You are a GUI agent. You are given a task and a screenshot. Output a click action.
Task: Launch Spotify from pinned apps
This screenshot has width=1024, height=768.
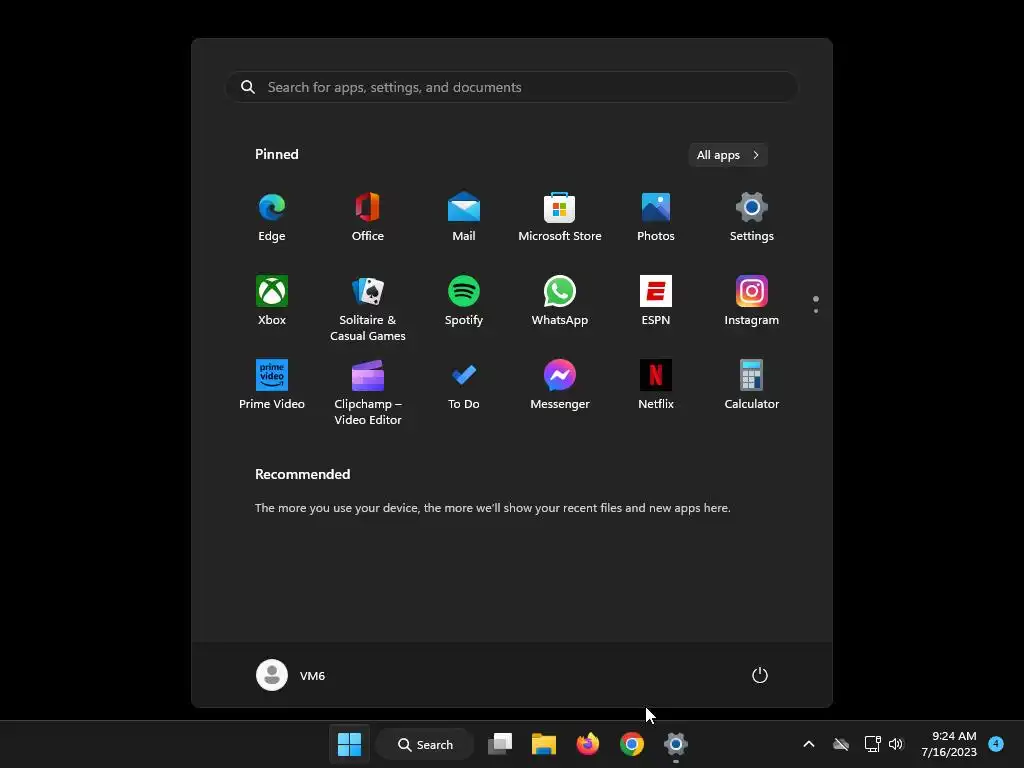[x=464, y=301]
